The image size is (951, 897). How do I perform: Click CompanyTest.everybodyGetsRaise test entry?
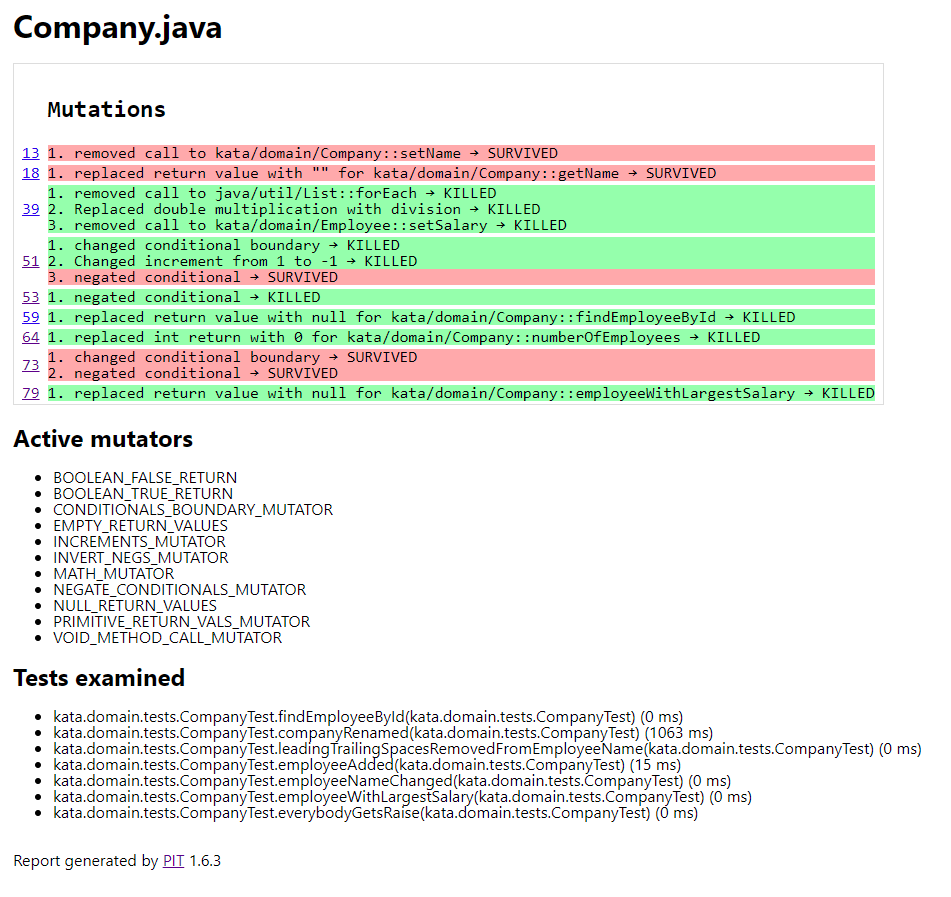point(375,813)
